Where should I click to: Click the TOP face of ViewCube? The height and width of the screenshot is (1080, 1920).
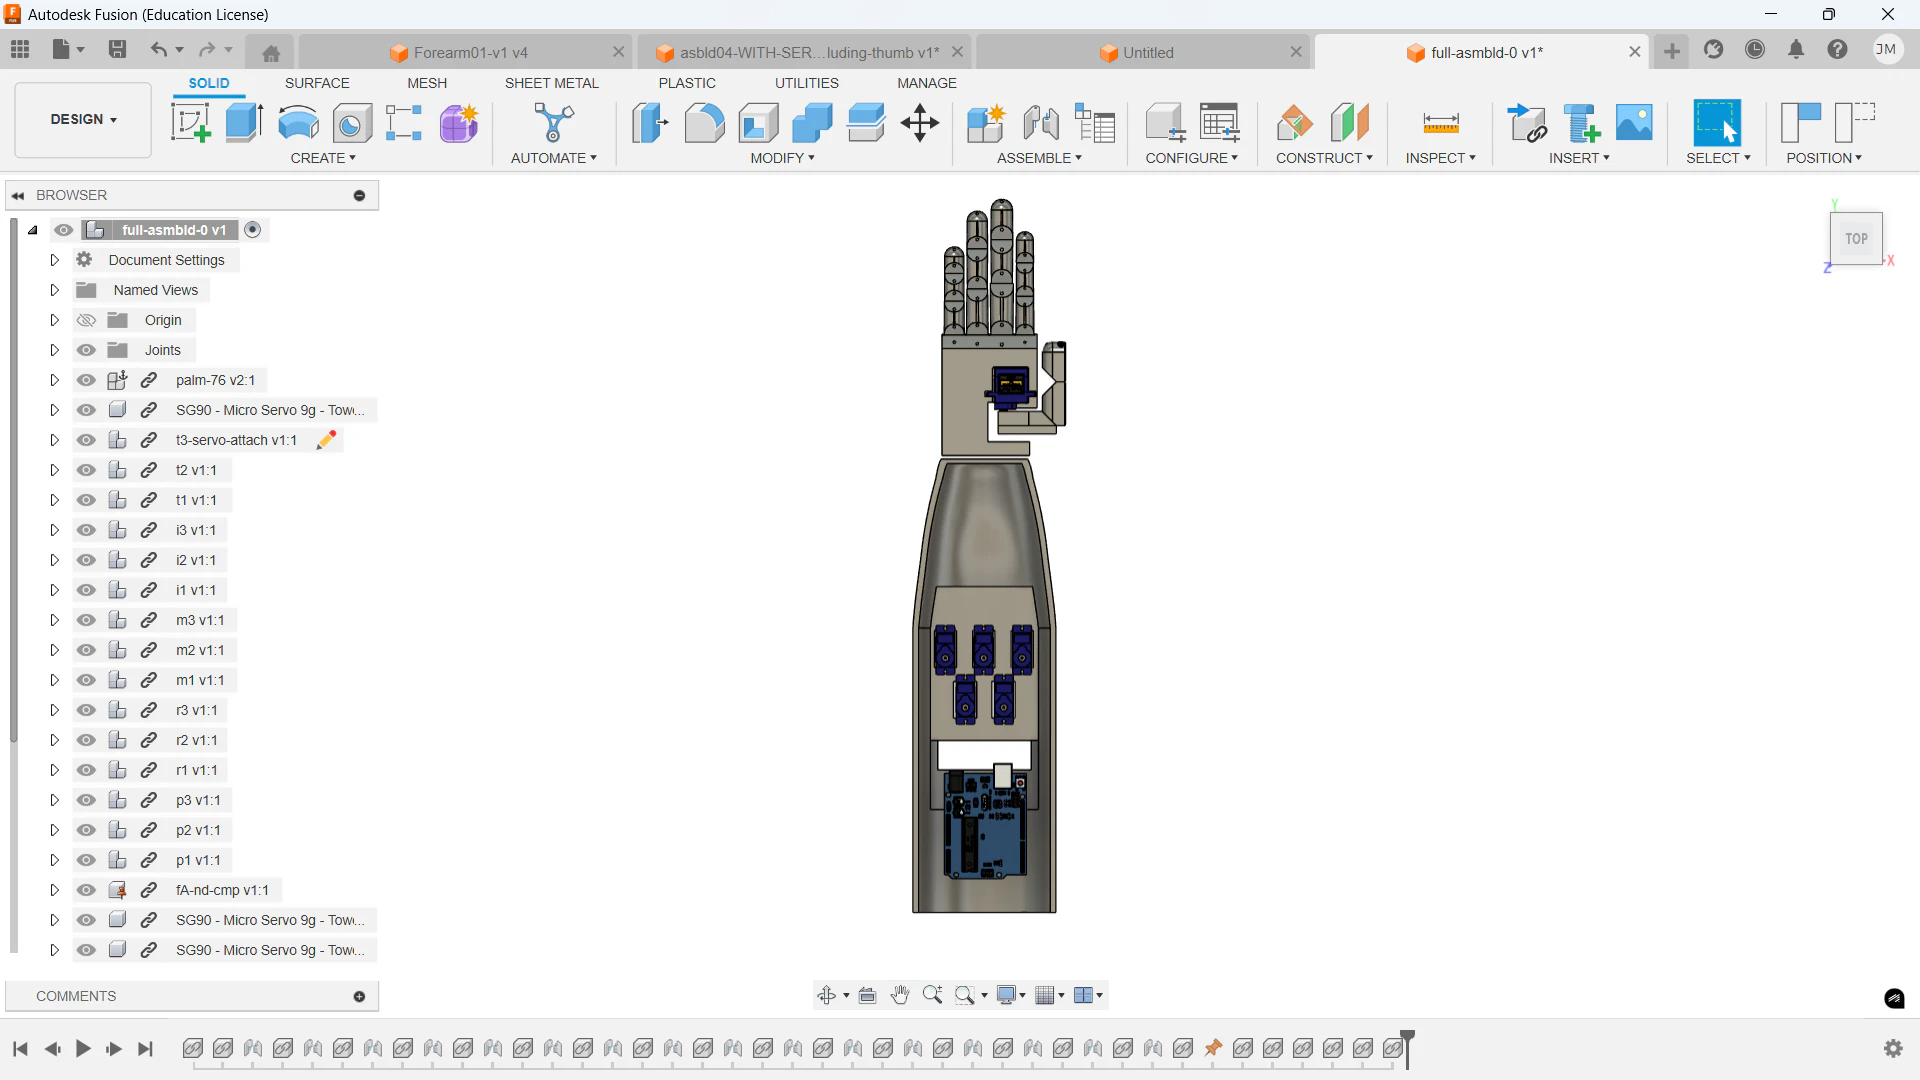(x=1856, y=238)
